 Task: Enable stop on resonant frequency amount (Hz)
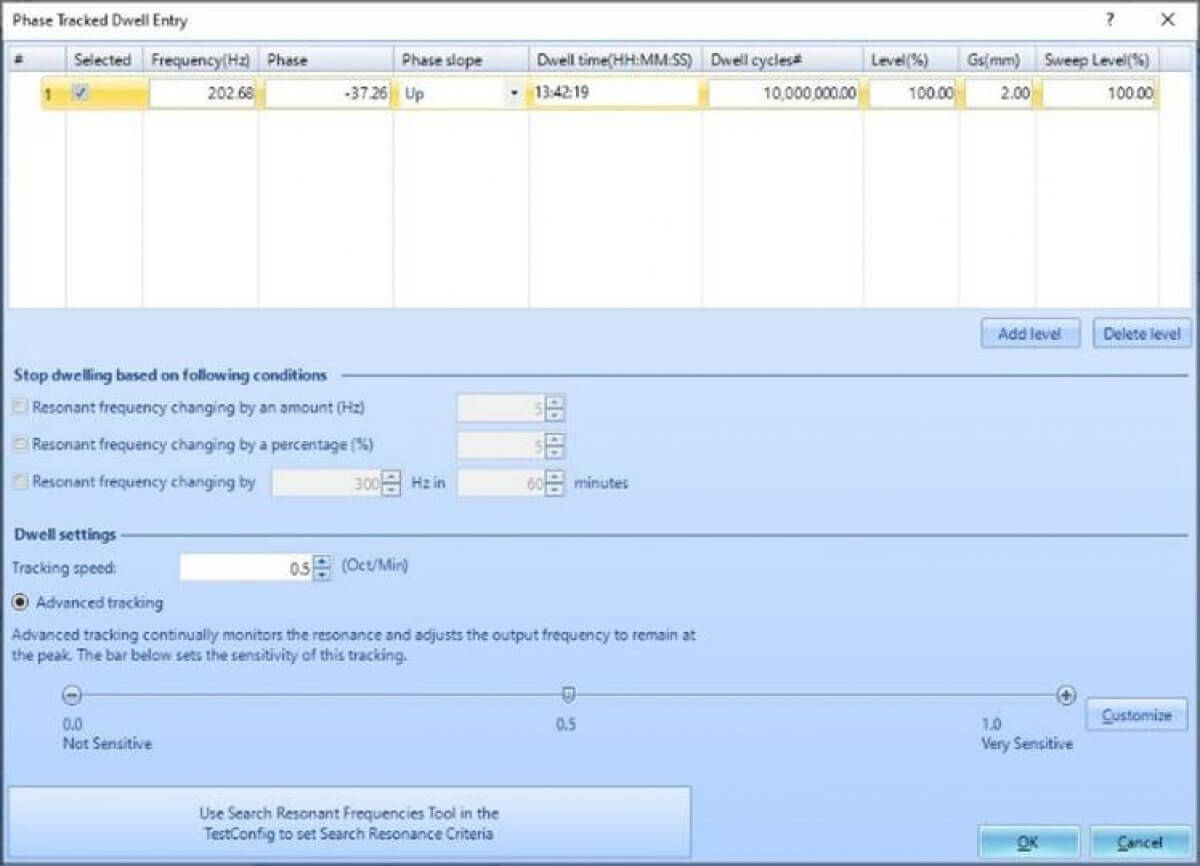pyautogui.click(x=21, y=408)
